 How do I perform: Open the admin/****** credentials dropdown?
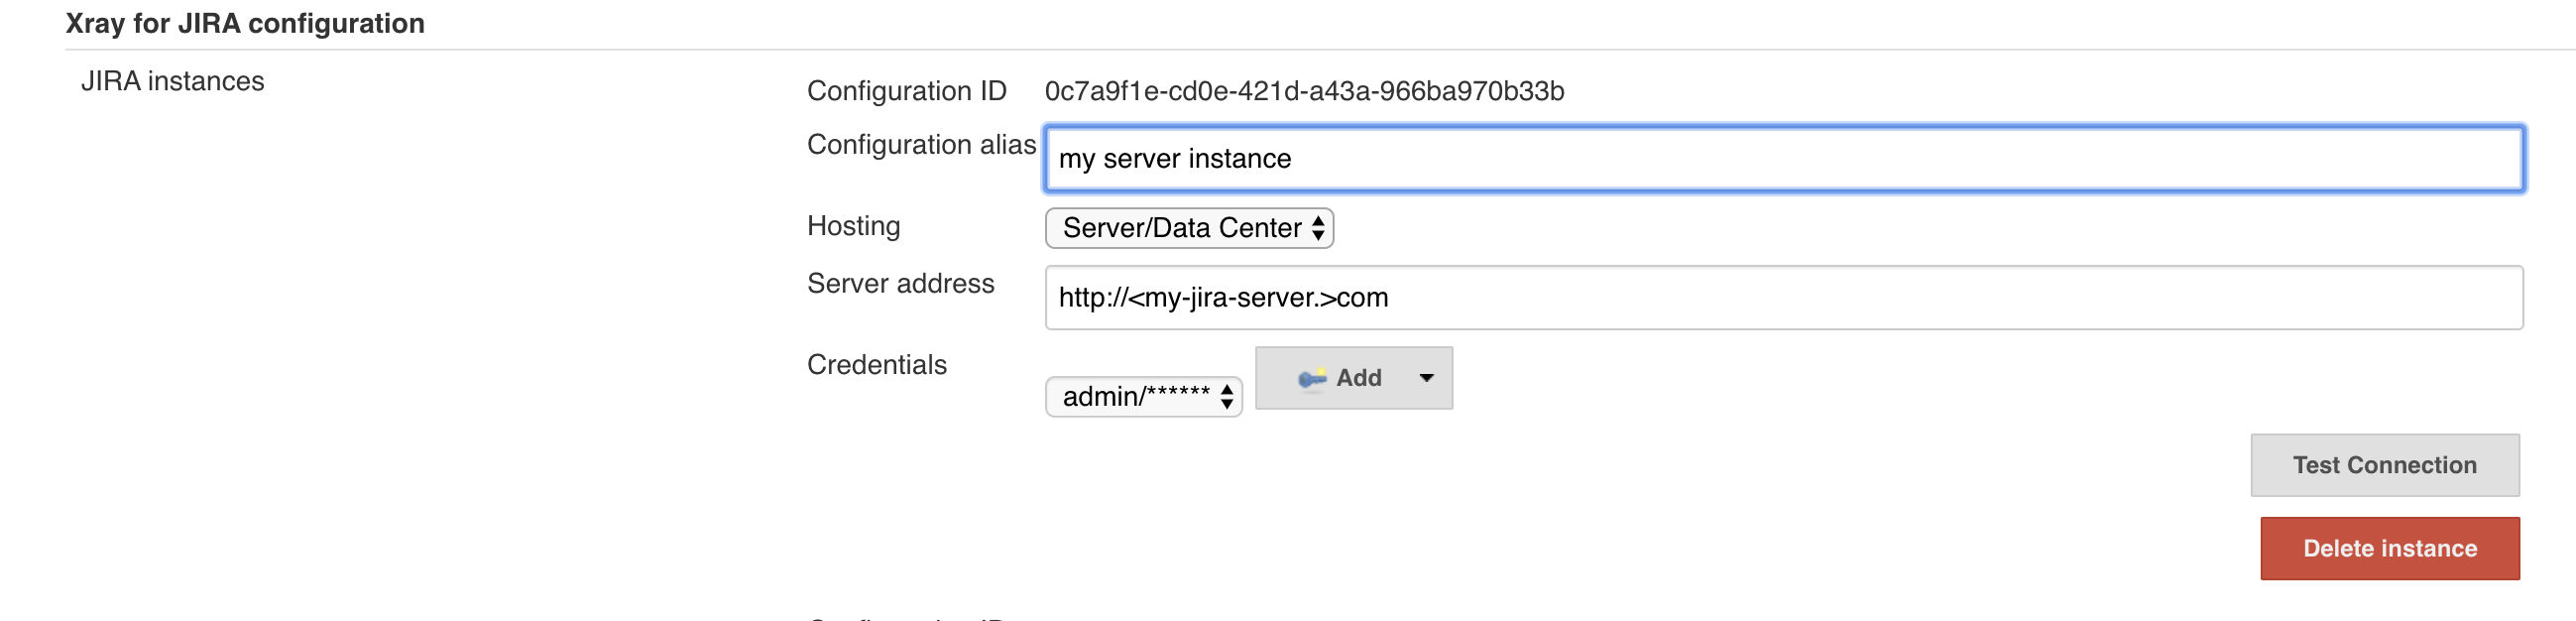tap(1143, 397)
